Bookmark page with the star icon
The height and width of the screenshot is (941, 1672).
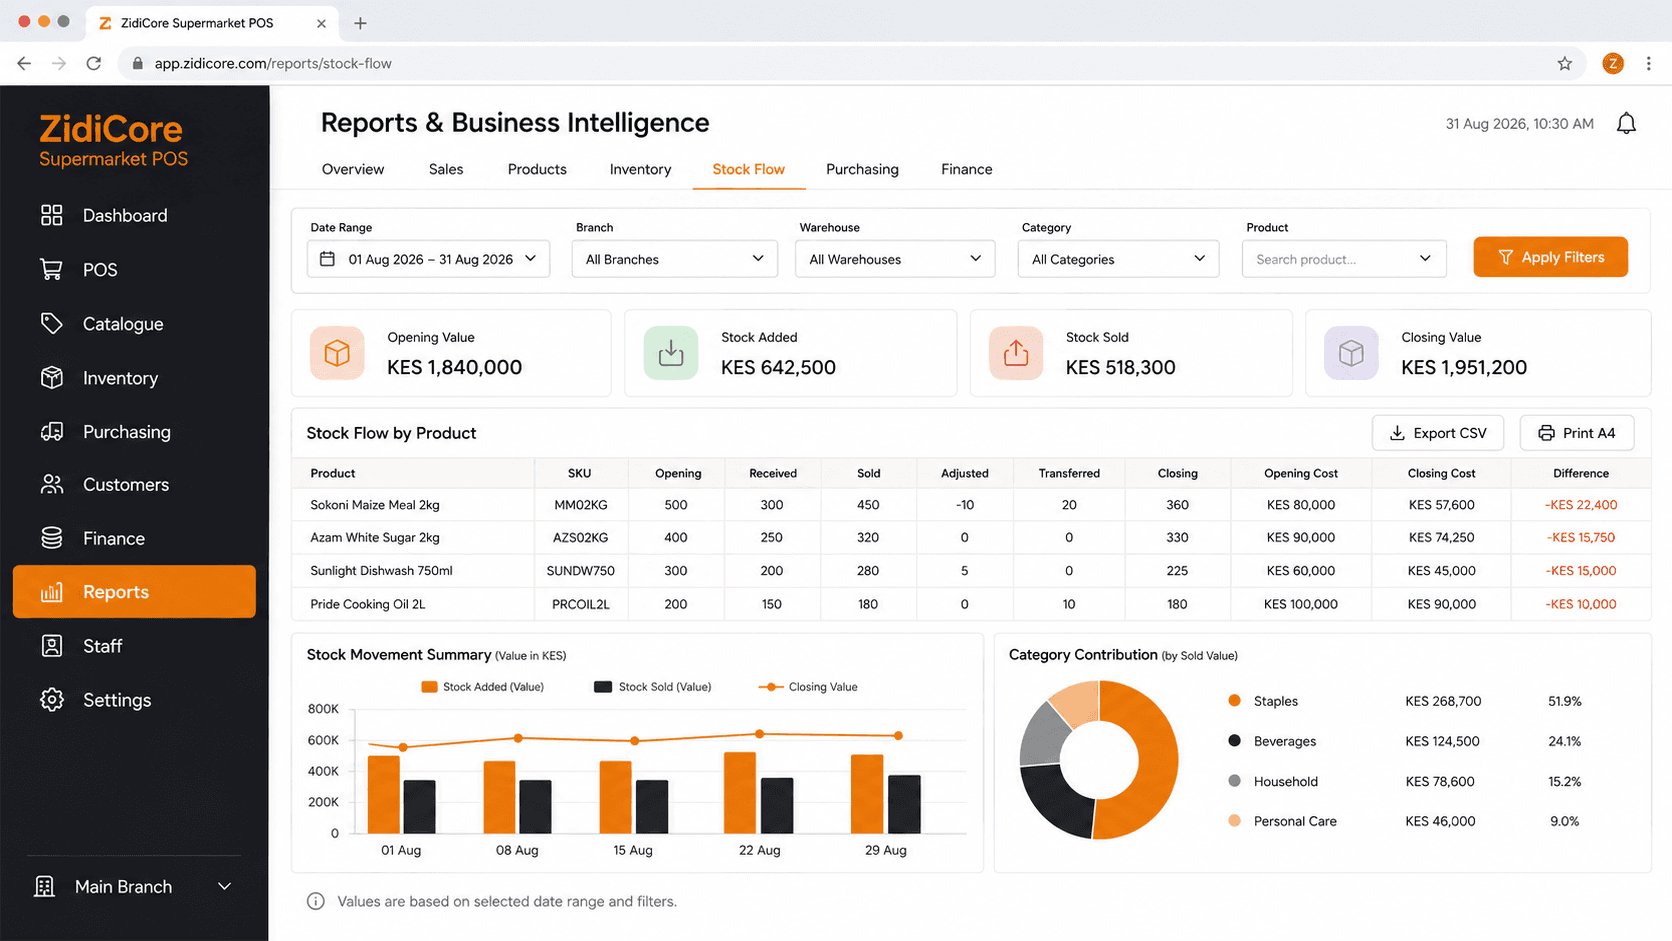coord(1565,63)
